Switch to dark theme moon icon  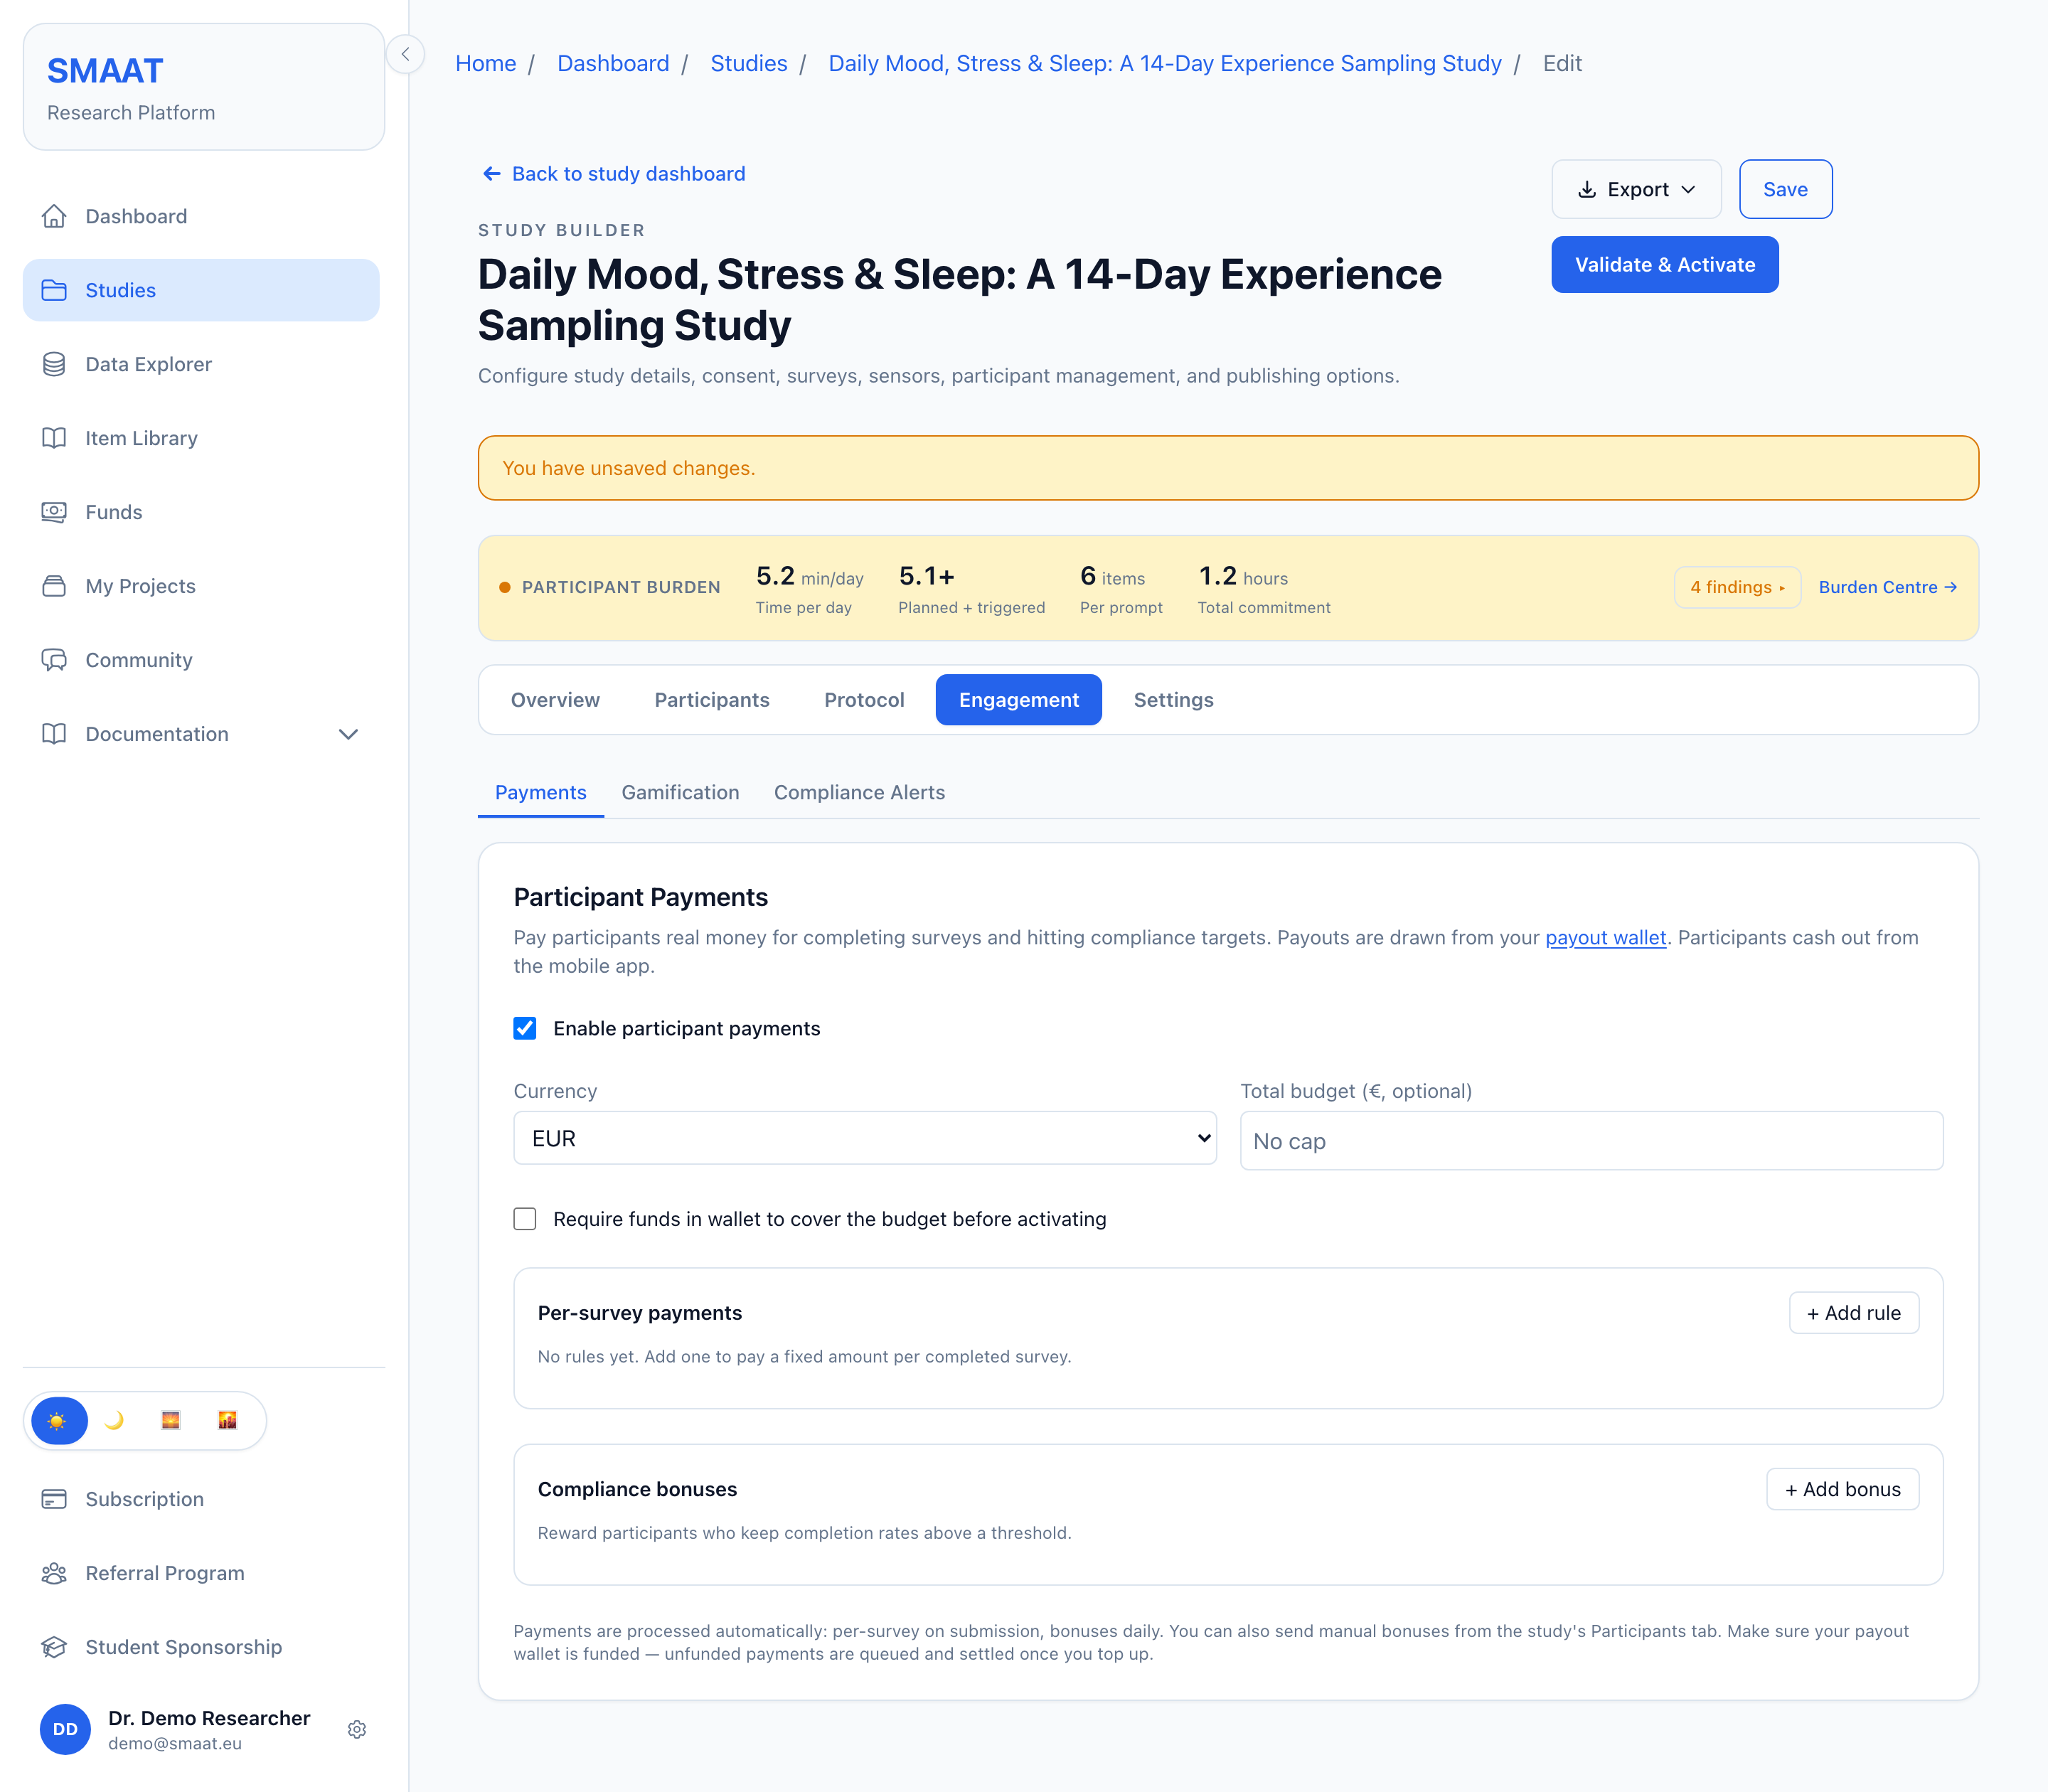pyautogui.click(x=114, y=1420)
